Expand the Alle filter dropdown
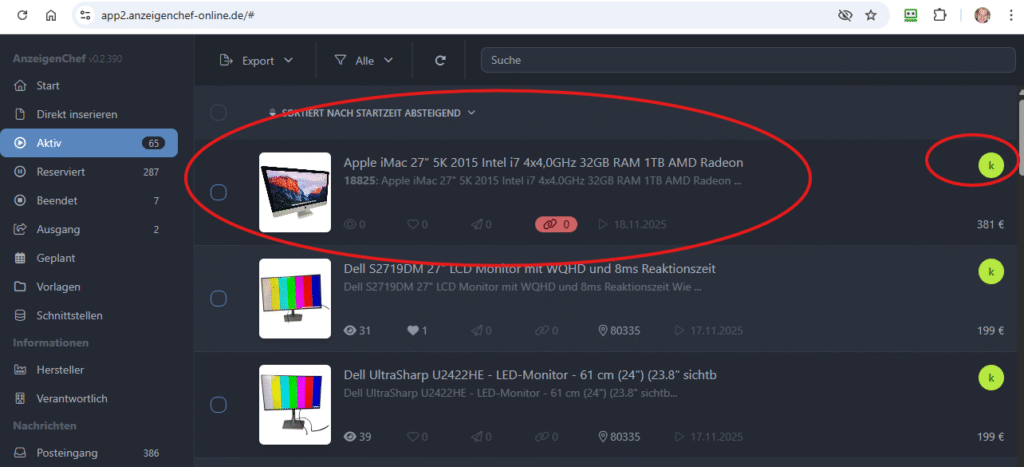This screenshot has width=1024, height=467. 363,60
